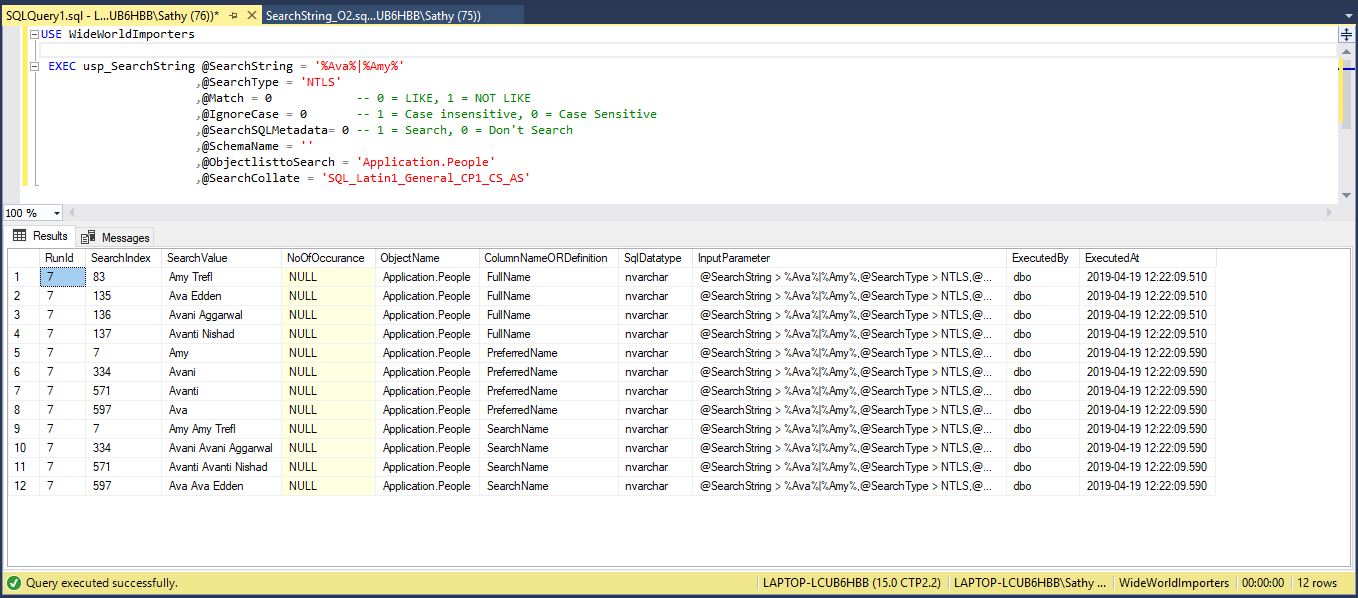Screen dimensions: 1358x598
Task: Select the SQLQuery1.sql document tab
Action: click(112, 15)
